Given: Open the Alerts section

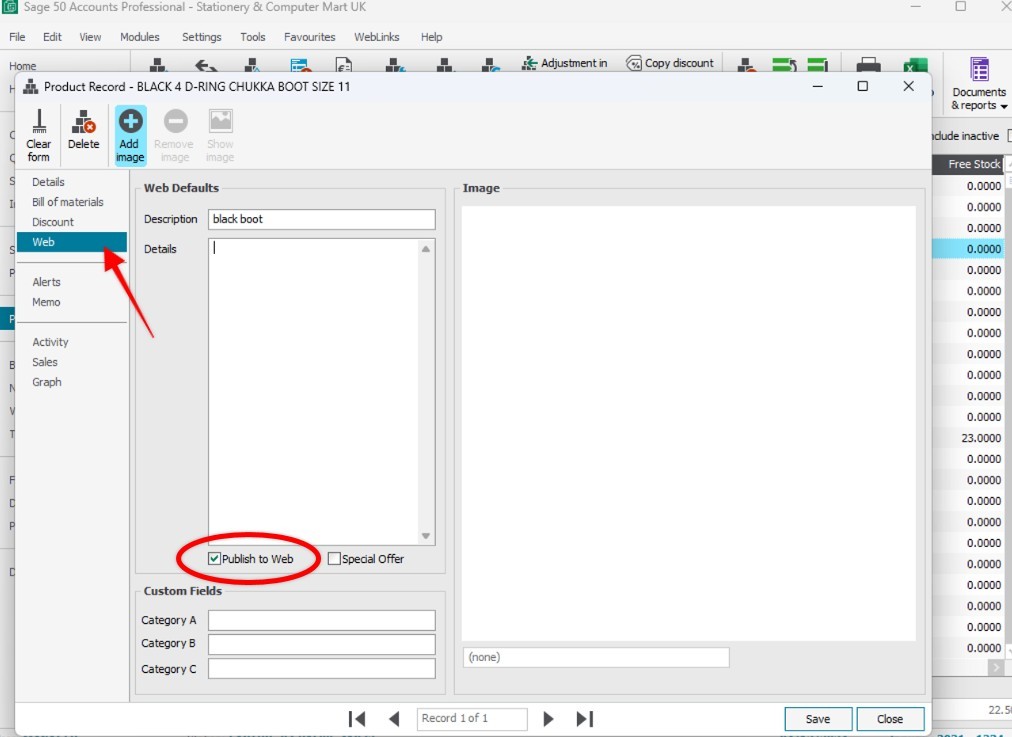Looking at the screenshot, I should point(46,282).
